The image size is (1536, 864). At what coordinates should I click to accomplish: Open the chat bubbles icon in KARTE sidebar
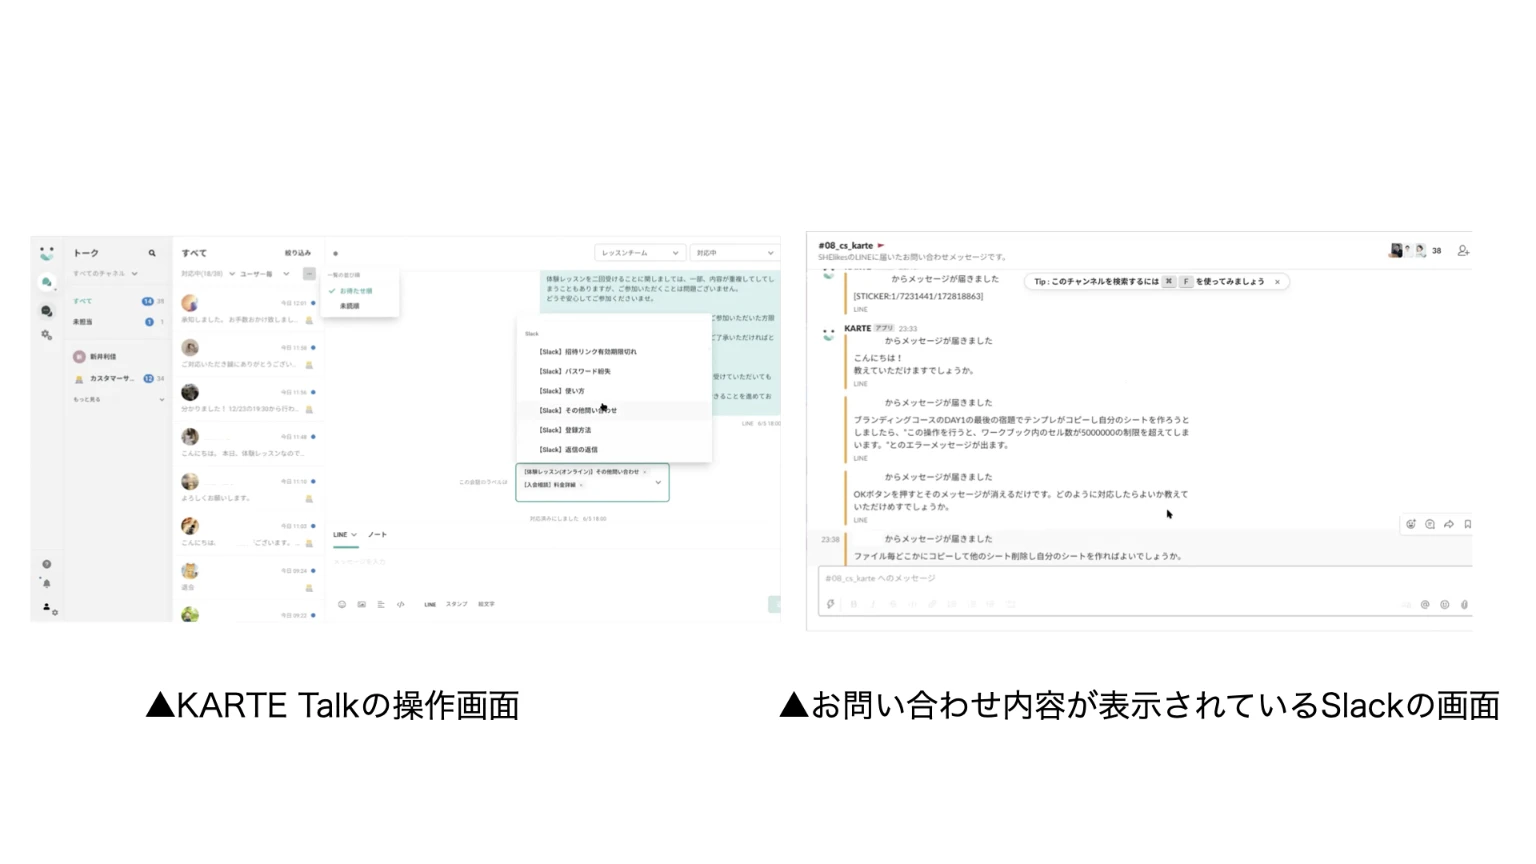pyautogui.click(x=46, y=283)
